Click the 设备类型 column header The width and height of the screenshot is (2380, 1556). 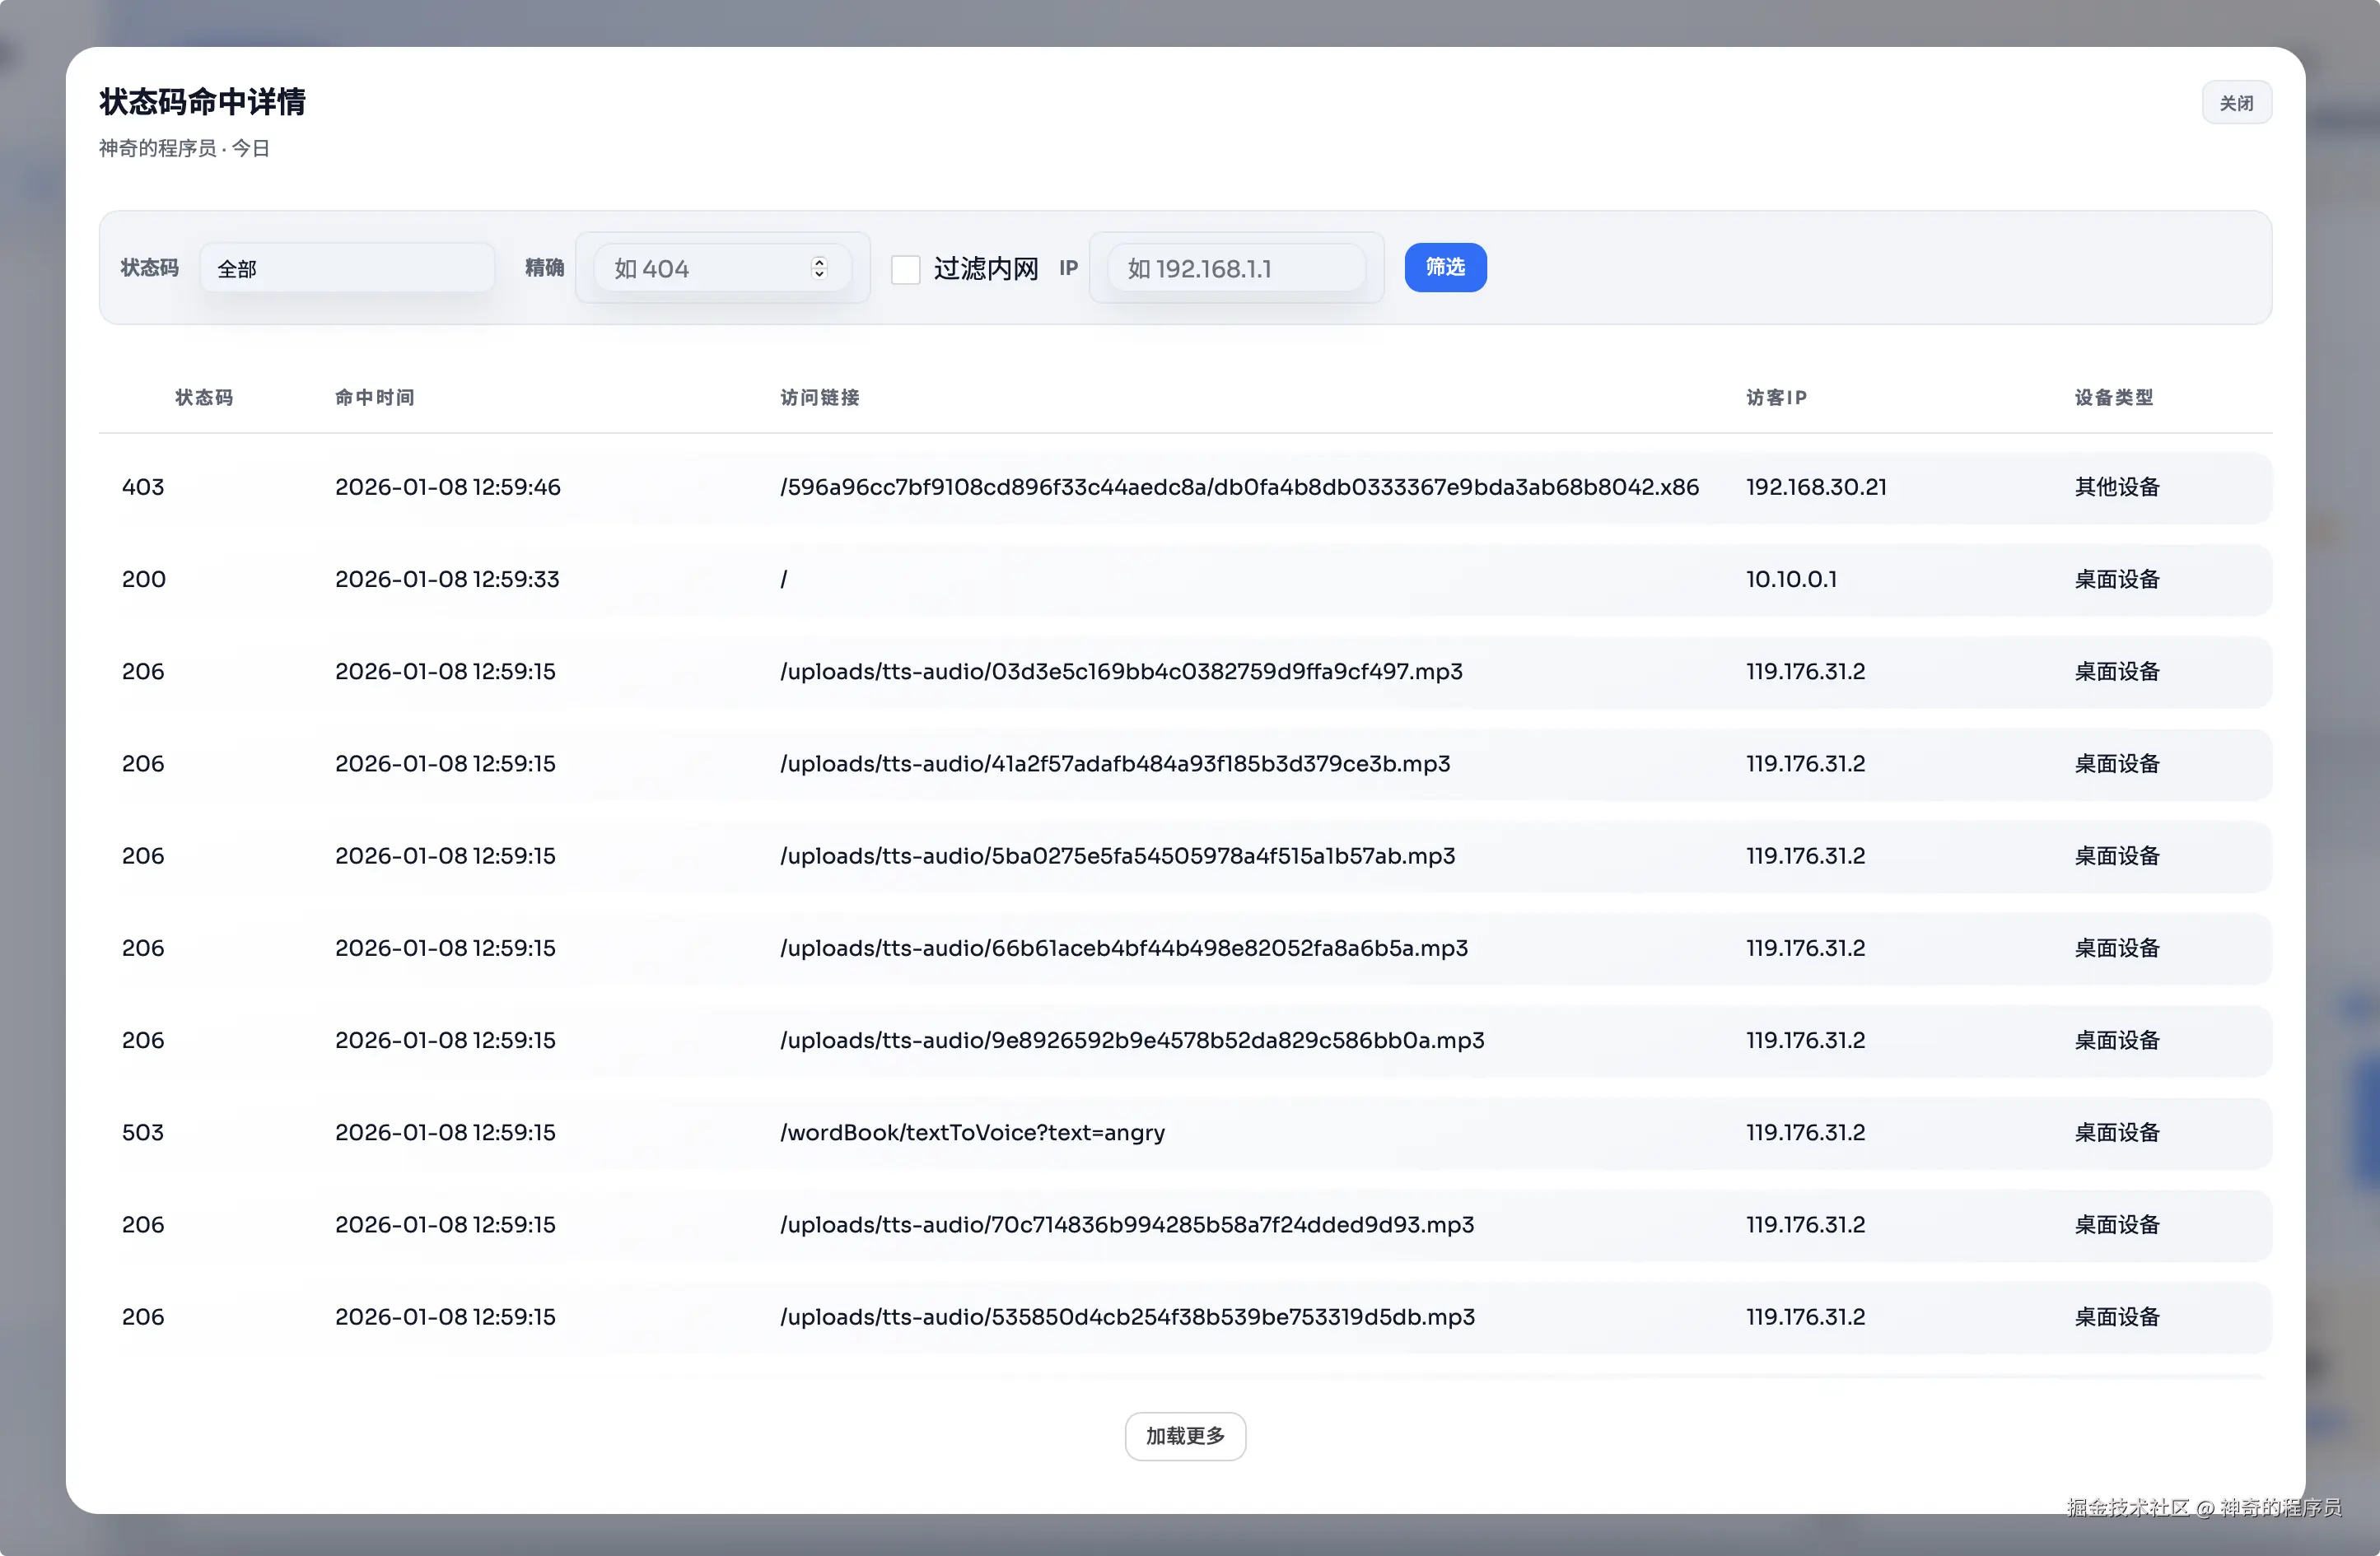[x=2113, y=397]
